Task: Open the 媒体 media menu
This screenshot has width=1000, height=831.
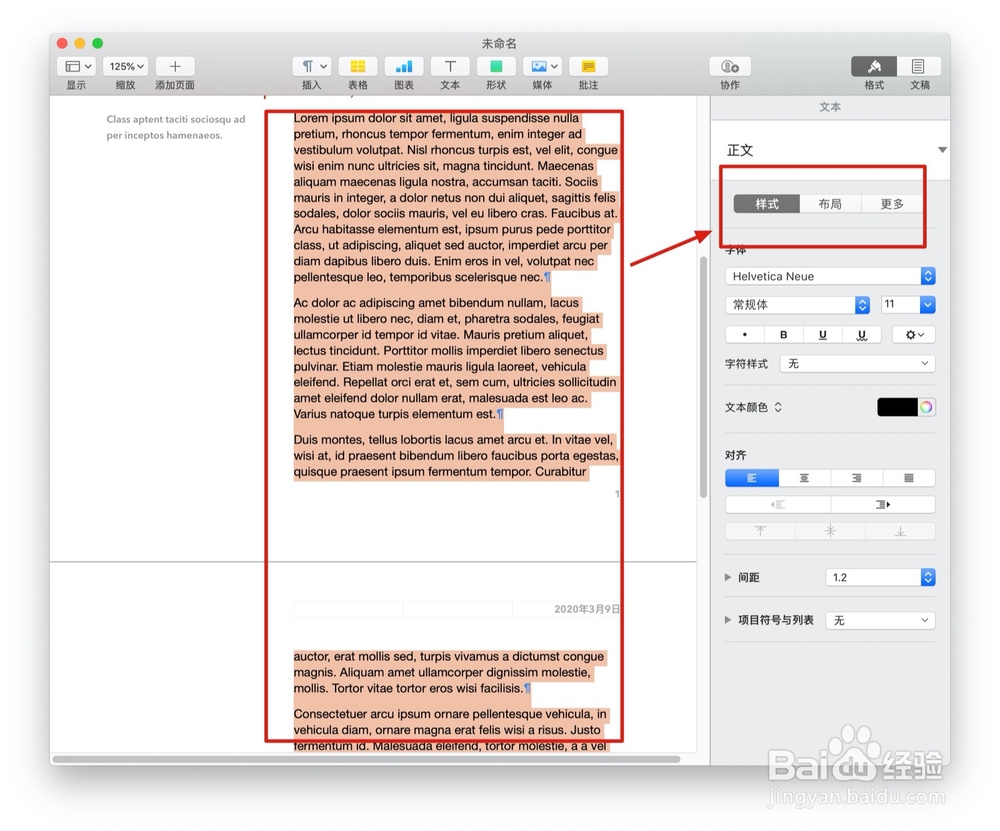Action: click(x=542, y=66)
